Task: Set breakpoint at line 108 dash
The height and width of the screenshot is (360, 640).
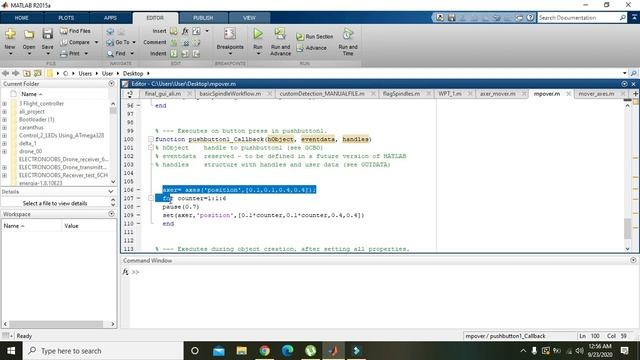Action: [x=138, y=207]
